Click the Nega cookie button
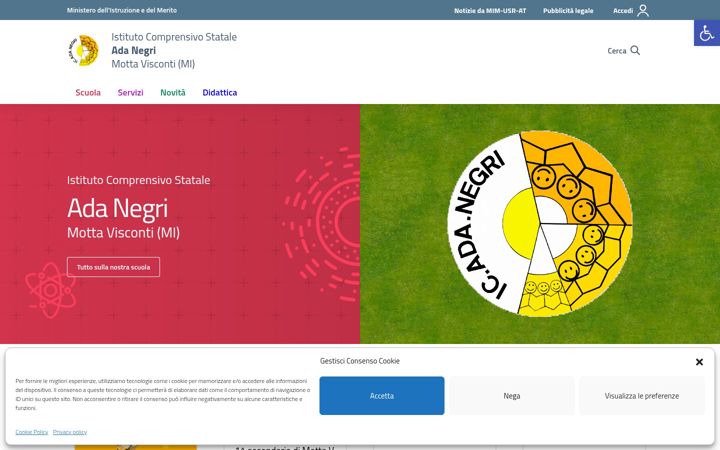Viewport: 720px width, 450px height. tap(512, 396)
